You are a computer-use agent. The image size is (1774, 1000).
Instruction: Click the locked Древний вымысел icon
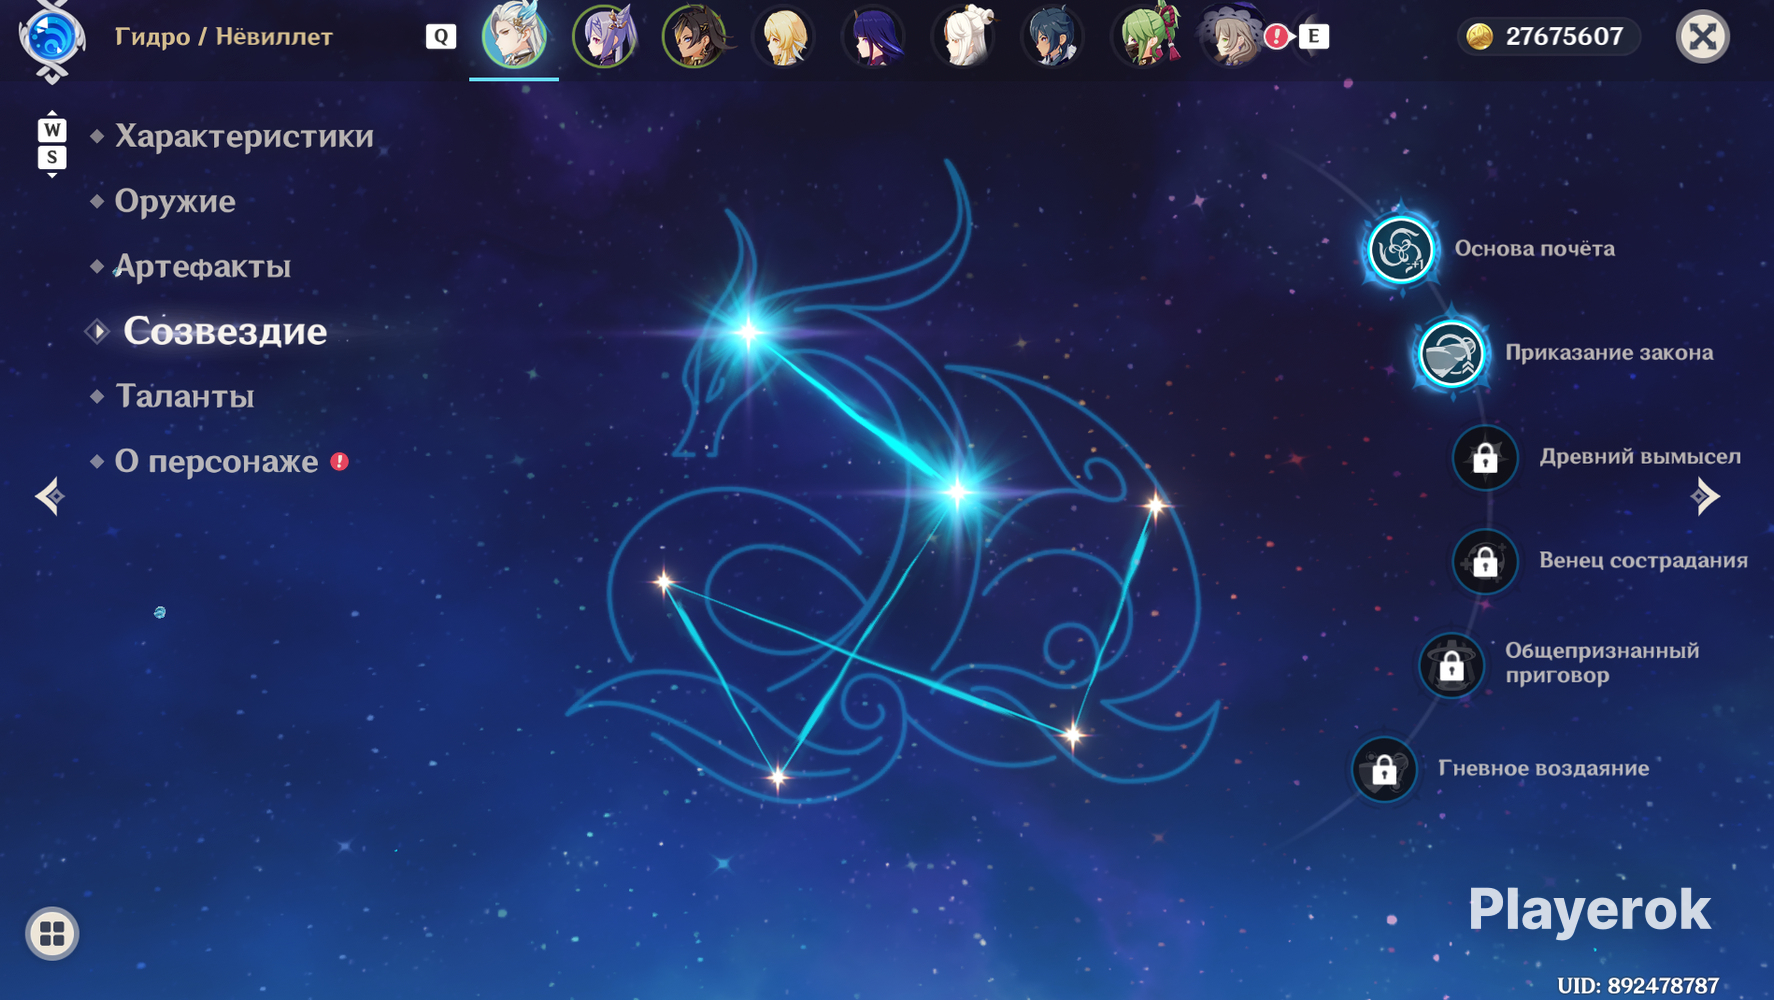1485,458
